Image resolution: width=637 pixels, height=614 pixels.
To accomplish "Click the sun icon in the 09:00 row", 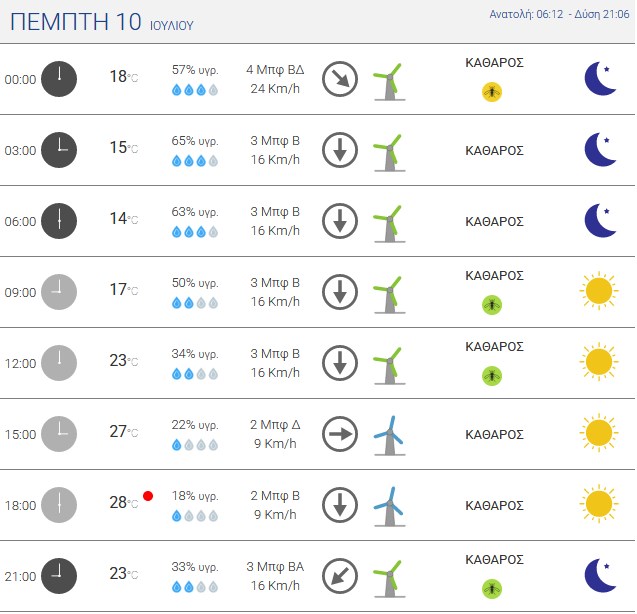I will click(x=599, y=291).
